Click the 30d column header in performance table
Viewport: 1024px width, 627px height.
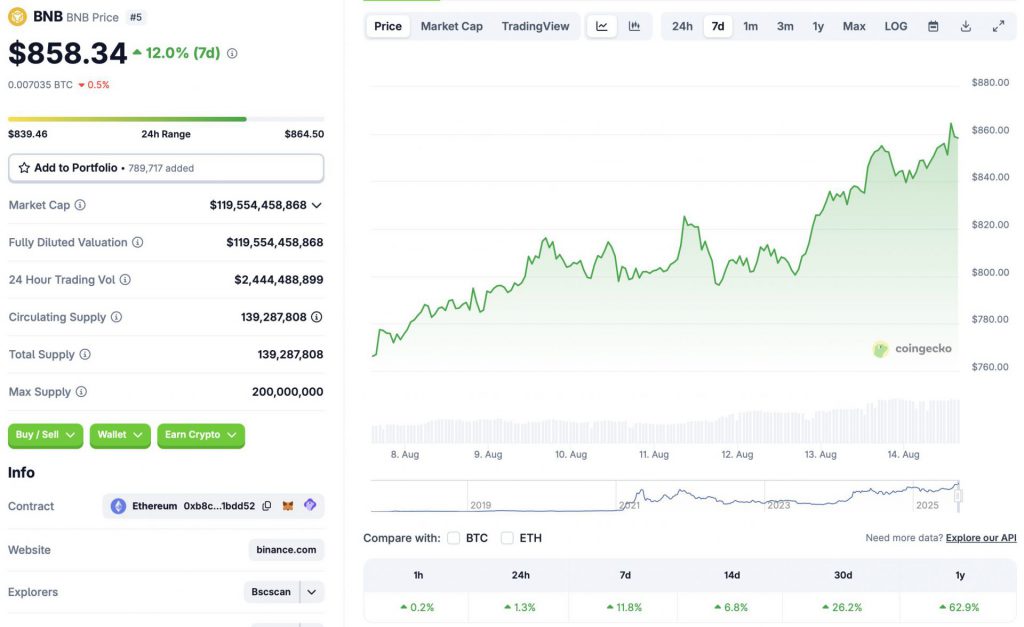pos(843,575)
